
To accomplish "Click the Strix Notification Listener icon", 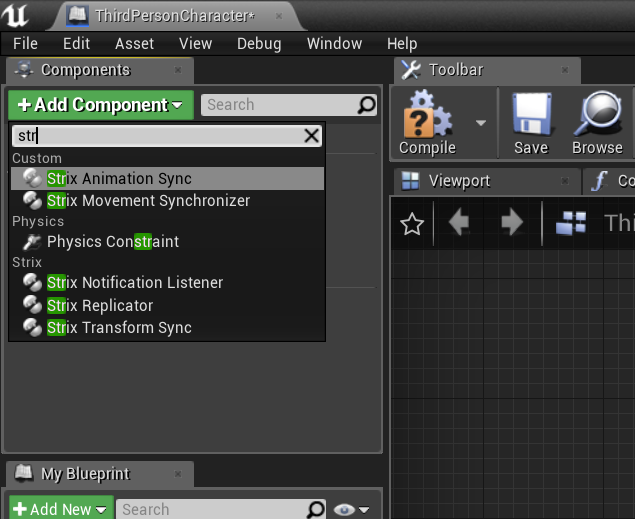I will (32, 282).
